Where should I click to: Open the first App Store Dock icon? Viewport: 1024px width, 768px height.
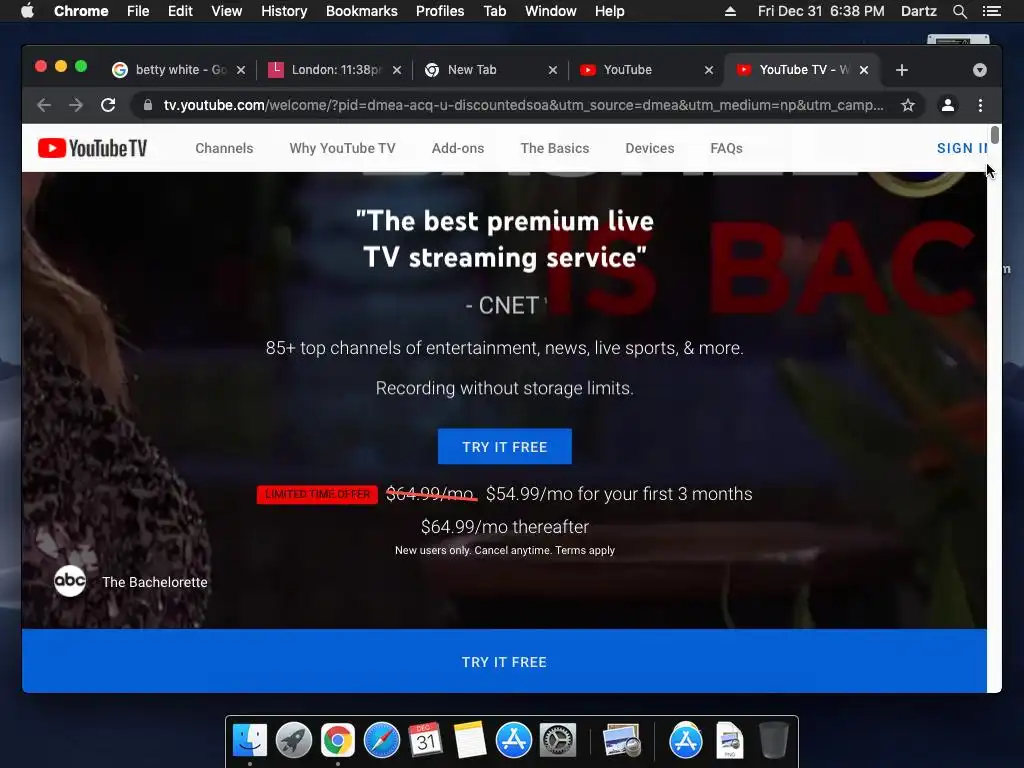(513, 740)
